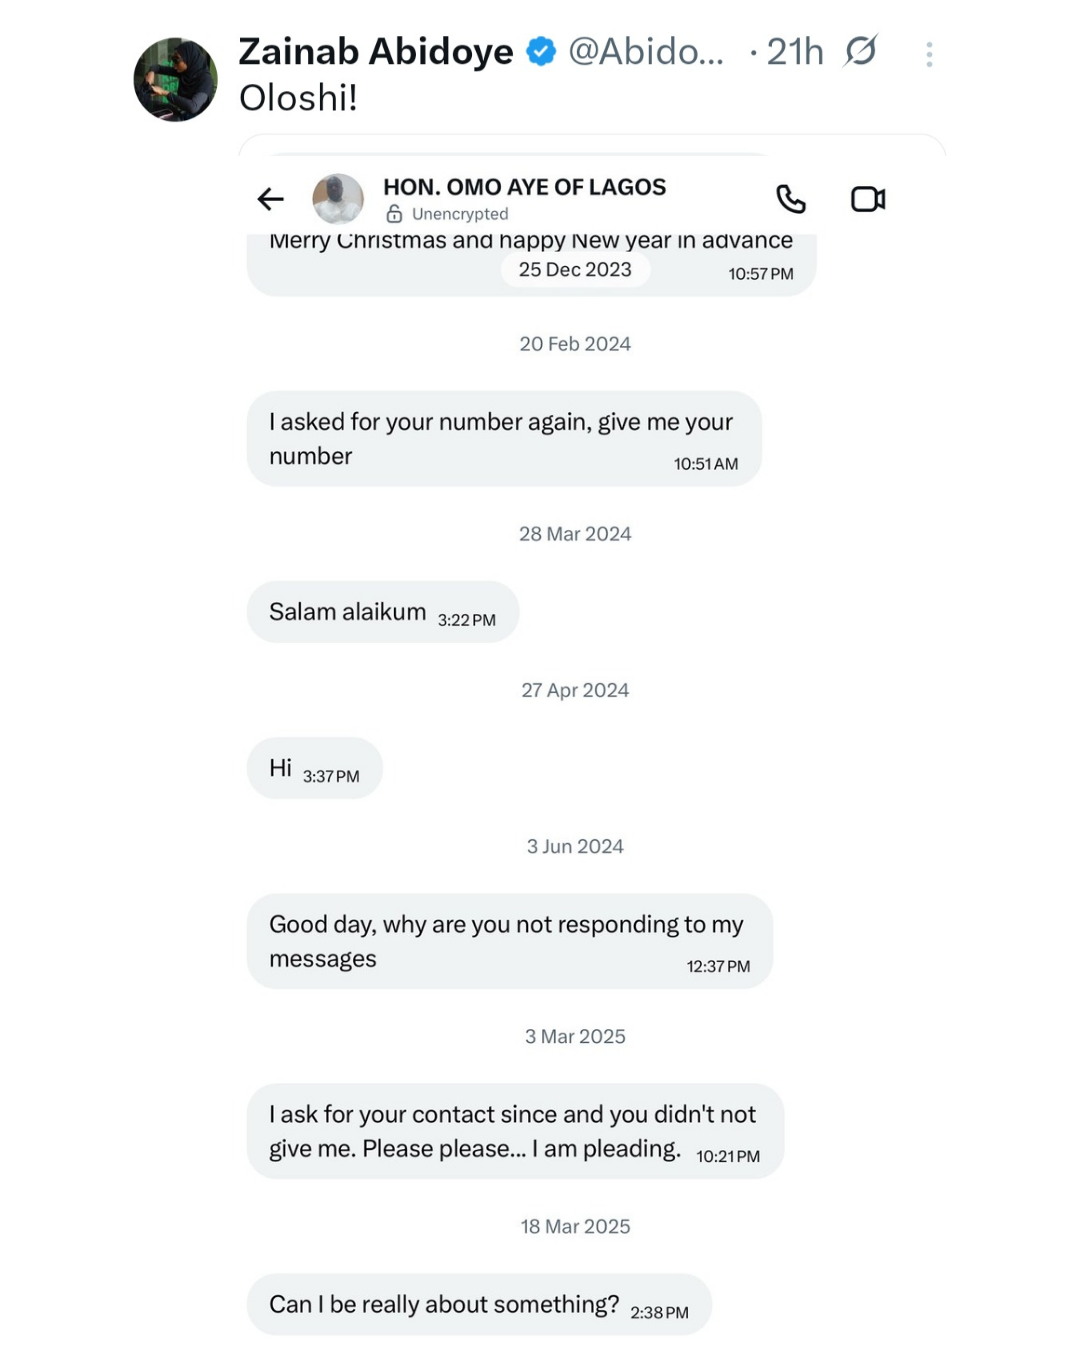Click the Oloshi! tweet text
Screen dimensions: 1080x1350
[x=297, y=99]
